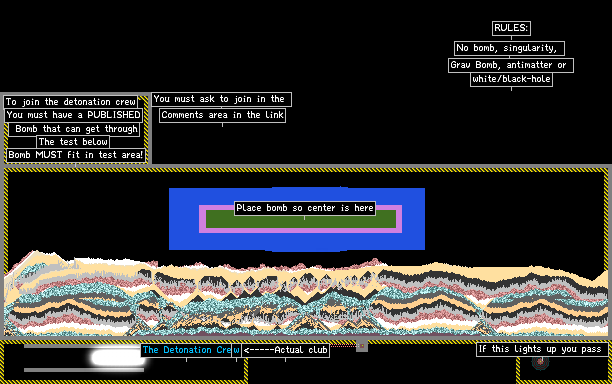
Task: Click "To join the detonation crew" sign
Action: 71,102
